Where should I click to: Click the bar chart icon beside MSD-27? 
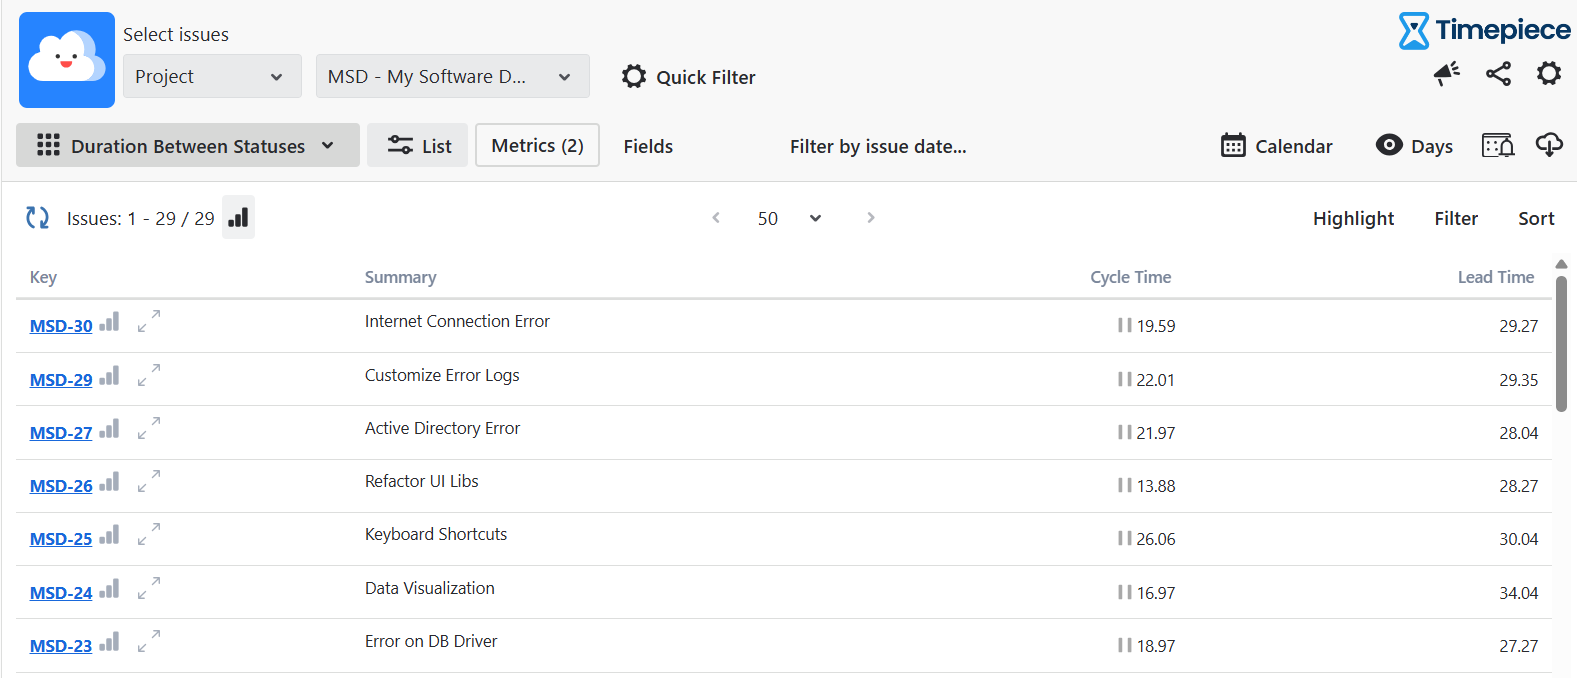tap(109, 429)
